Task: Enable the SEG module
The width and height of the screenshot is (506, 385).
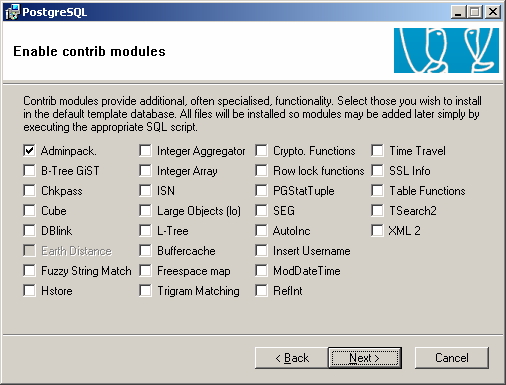Action: [x=261, y=211]
